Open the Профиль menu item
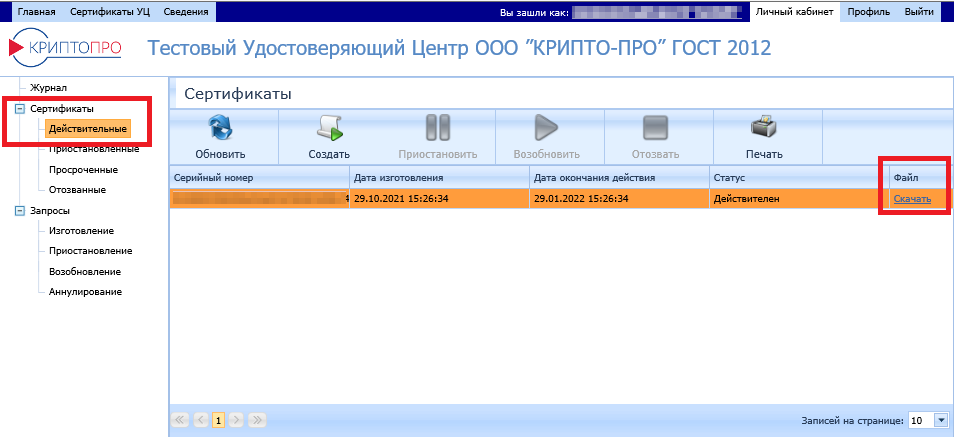The width and height of the screenshot is (954, 437). 868,12
